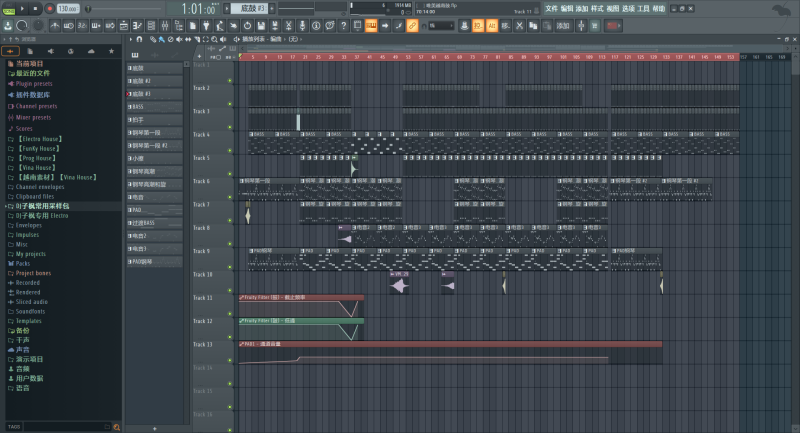
Task: Expand the 【Electro House】 folder
Action: pyautogui.click(x=40, y=138)
